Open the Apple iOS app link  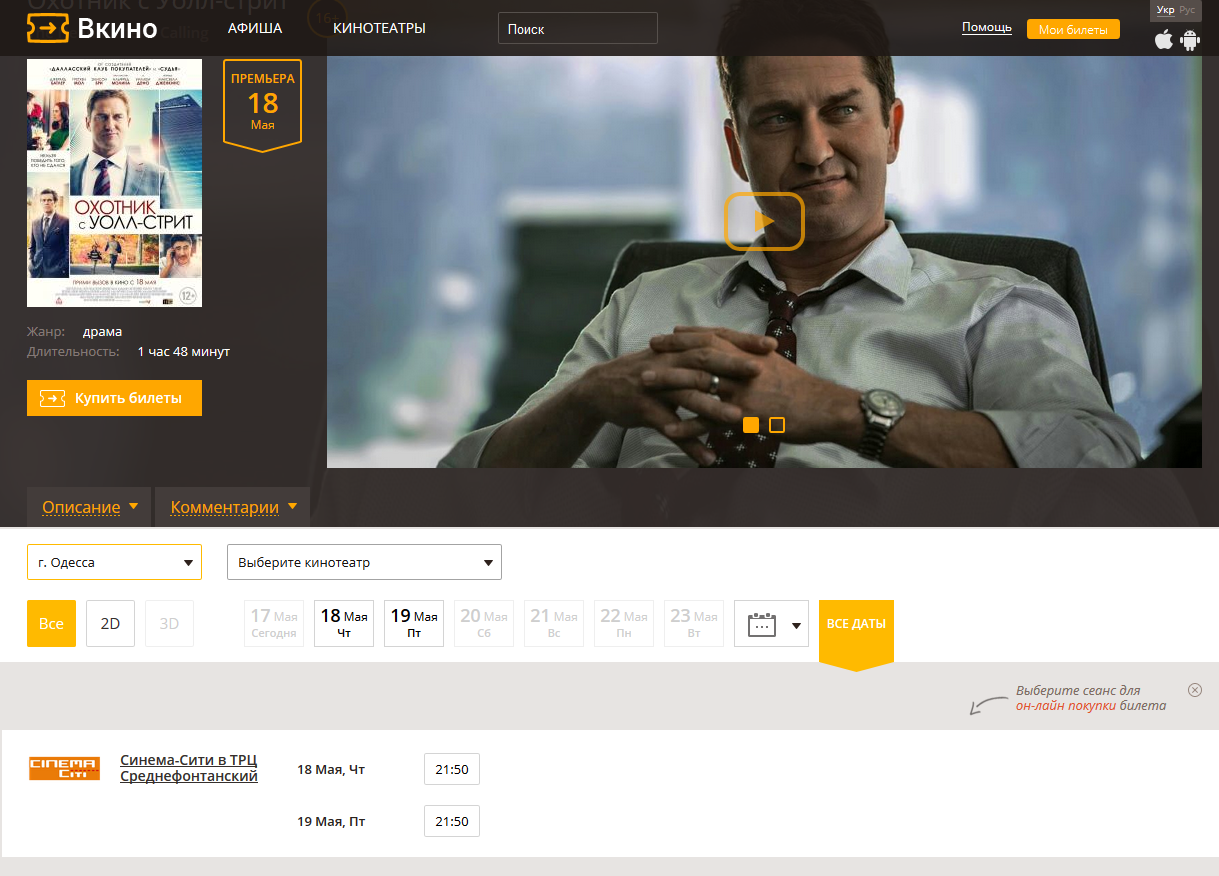pyautogui.click(x=1163, y=40)
